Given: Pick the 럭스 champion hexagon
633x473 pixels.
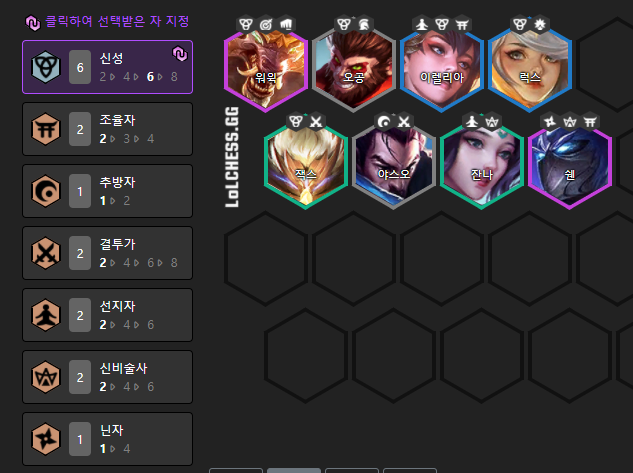Looking at the screenshot, I should point(530,67).
